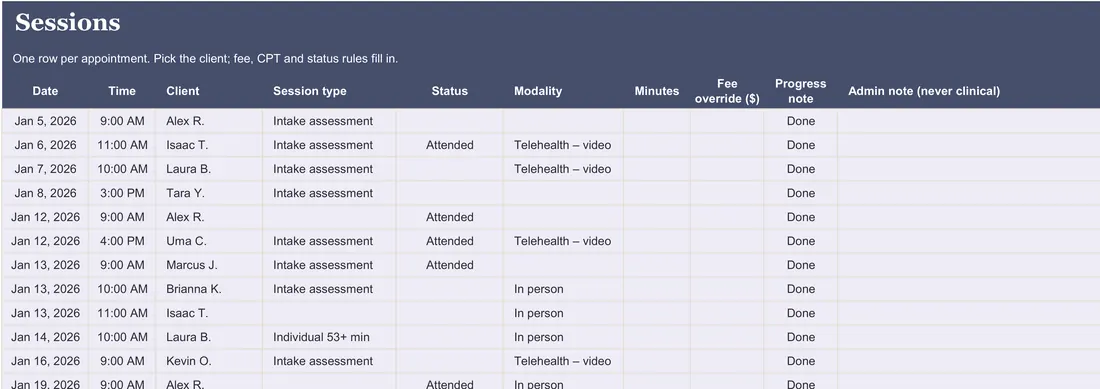Select client Laura B. on Jan 7 row
The height and width of the screenshot is (389, 1100).
click(x=209, y=169)
